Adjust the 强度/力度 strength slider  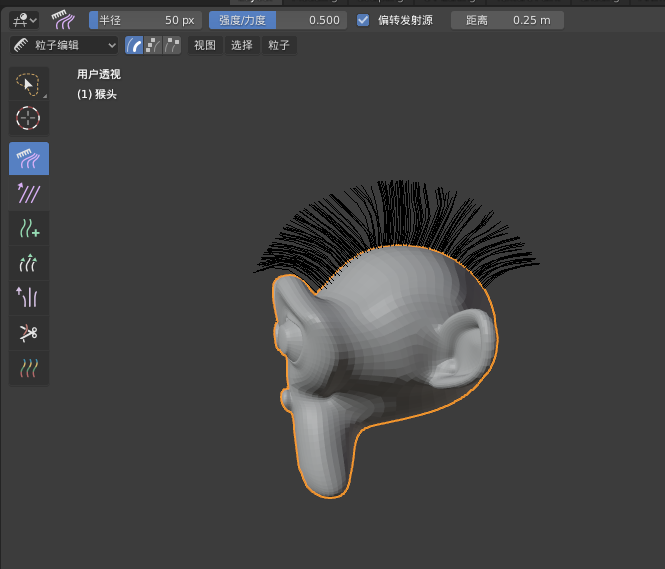[x=278, y=20]
